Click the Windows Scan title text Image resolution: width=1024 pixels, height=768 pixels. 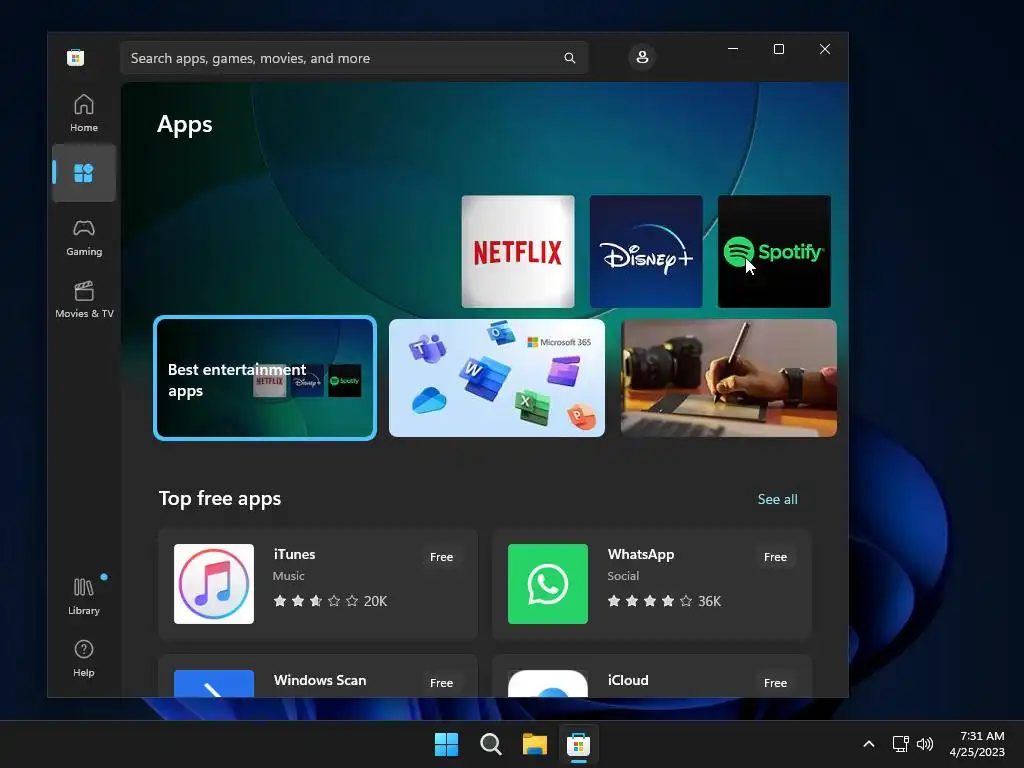320,680
